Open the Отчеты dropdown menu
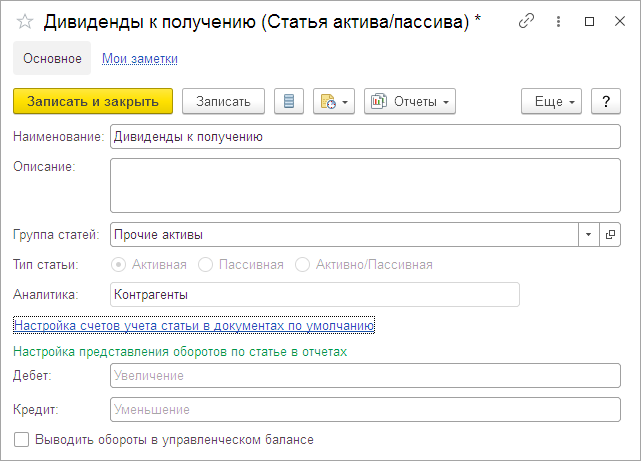The height and width of the screenshot is (461, 641). tap(410, 101)
